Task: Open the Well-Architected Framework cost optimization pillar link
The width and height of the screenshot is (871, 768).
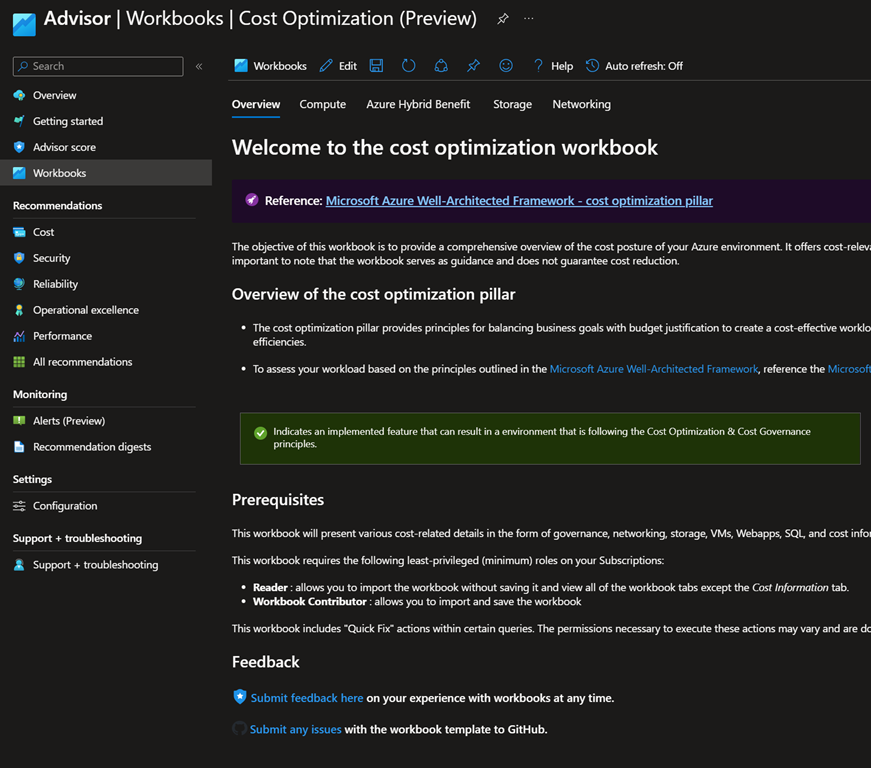Action: 519,201
